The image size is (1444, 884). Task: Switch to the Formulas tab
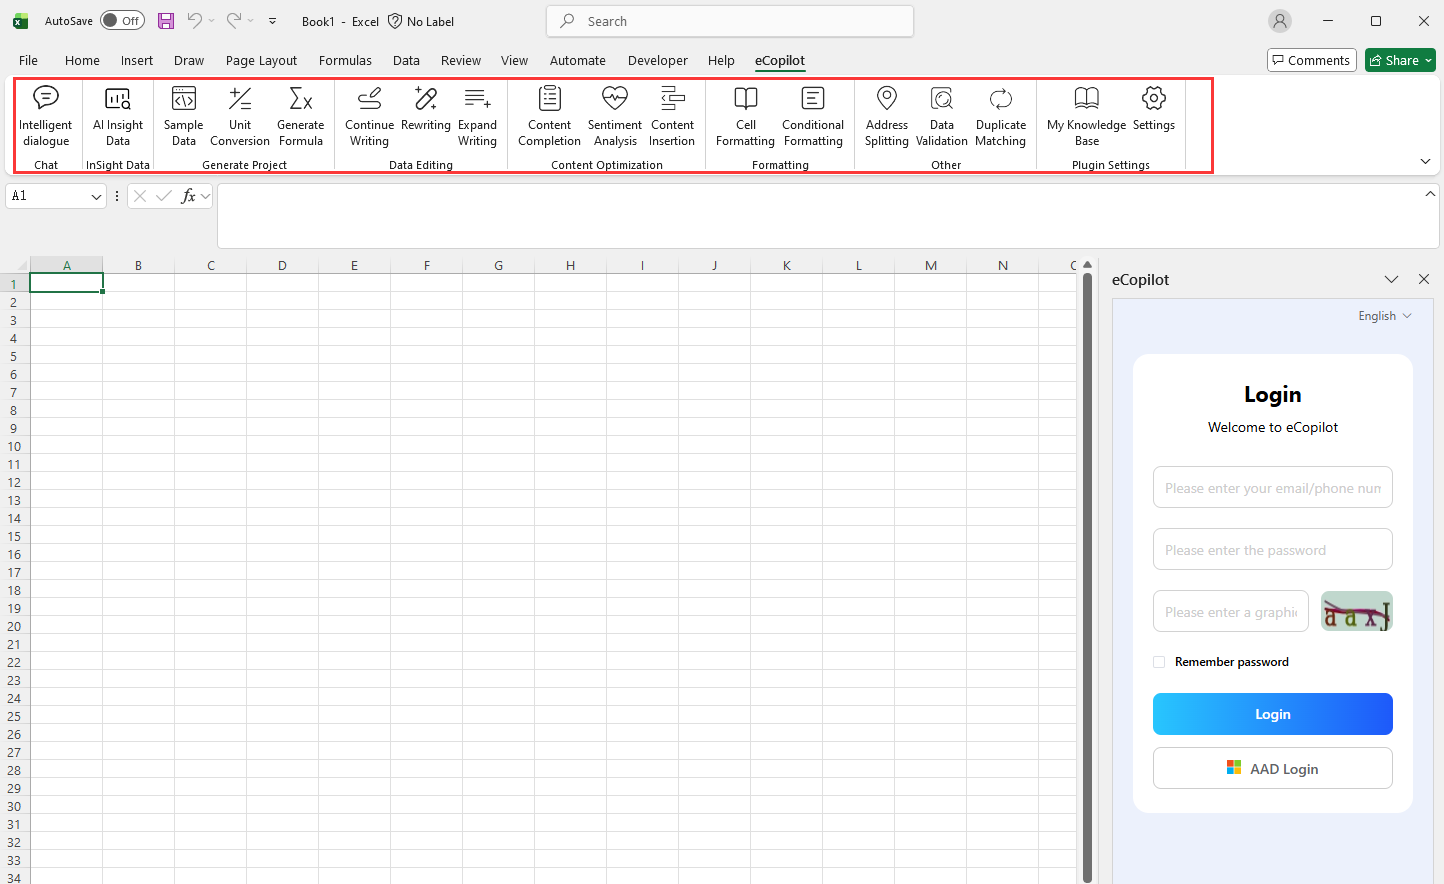345,61
